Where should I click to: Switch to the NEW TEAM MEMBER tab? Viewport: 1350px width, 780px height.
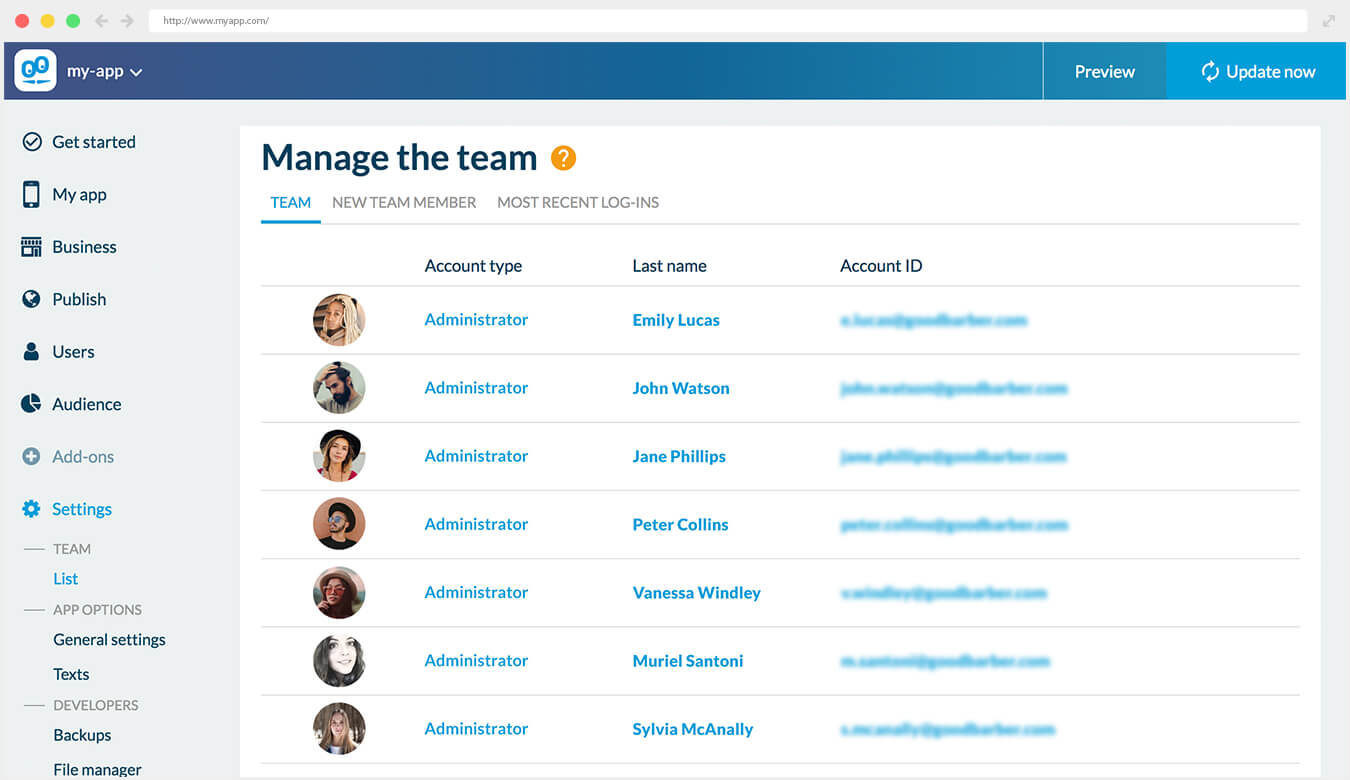[404, 203]
